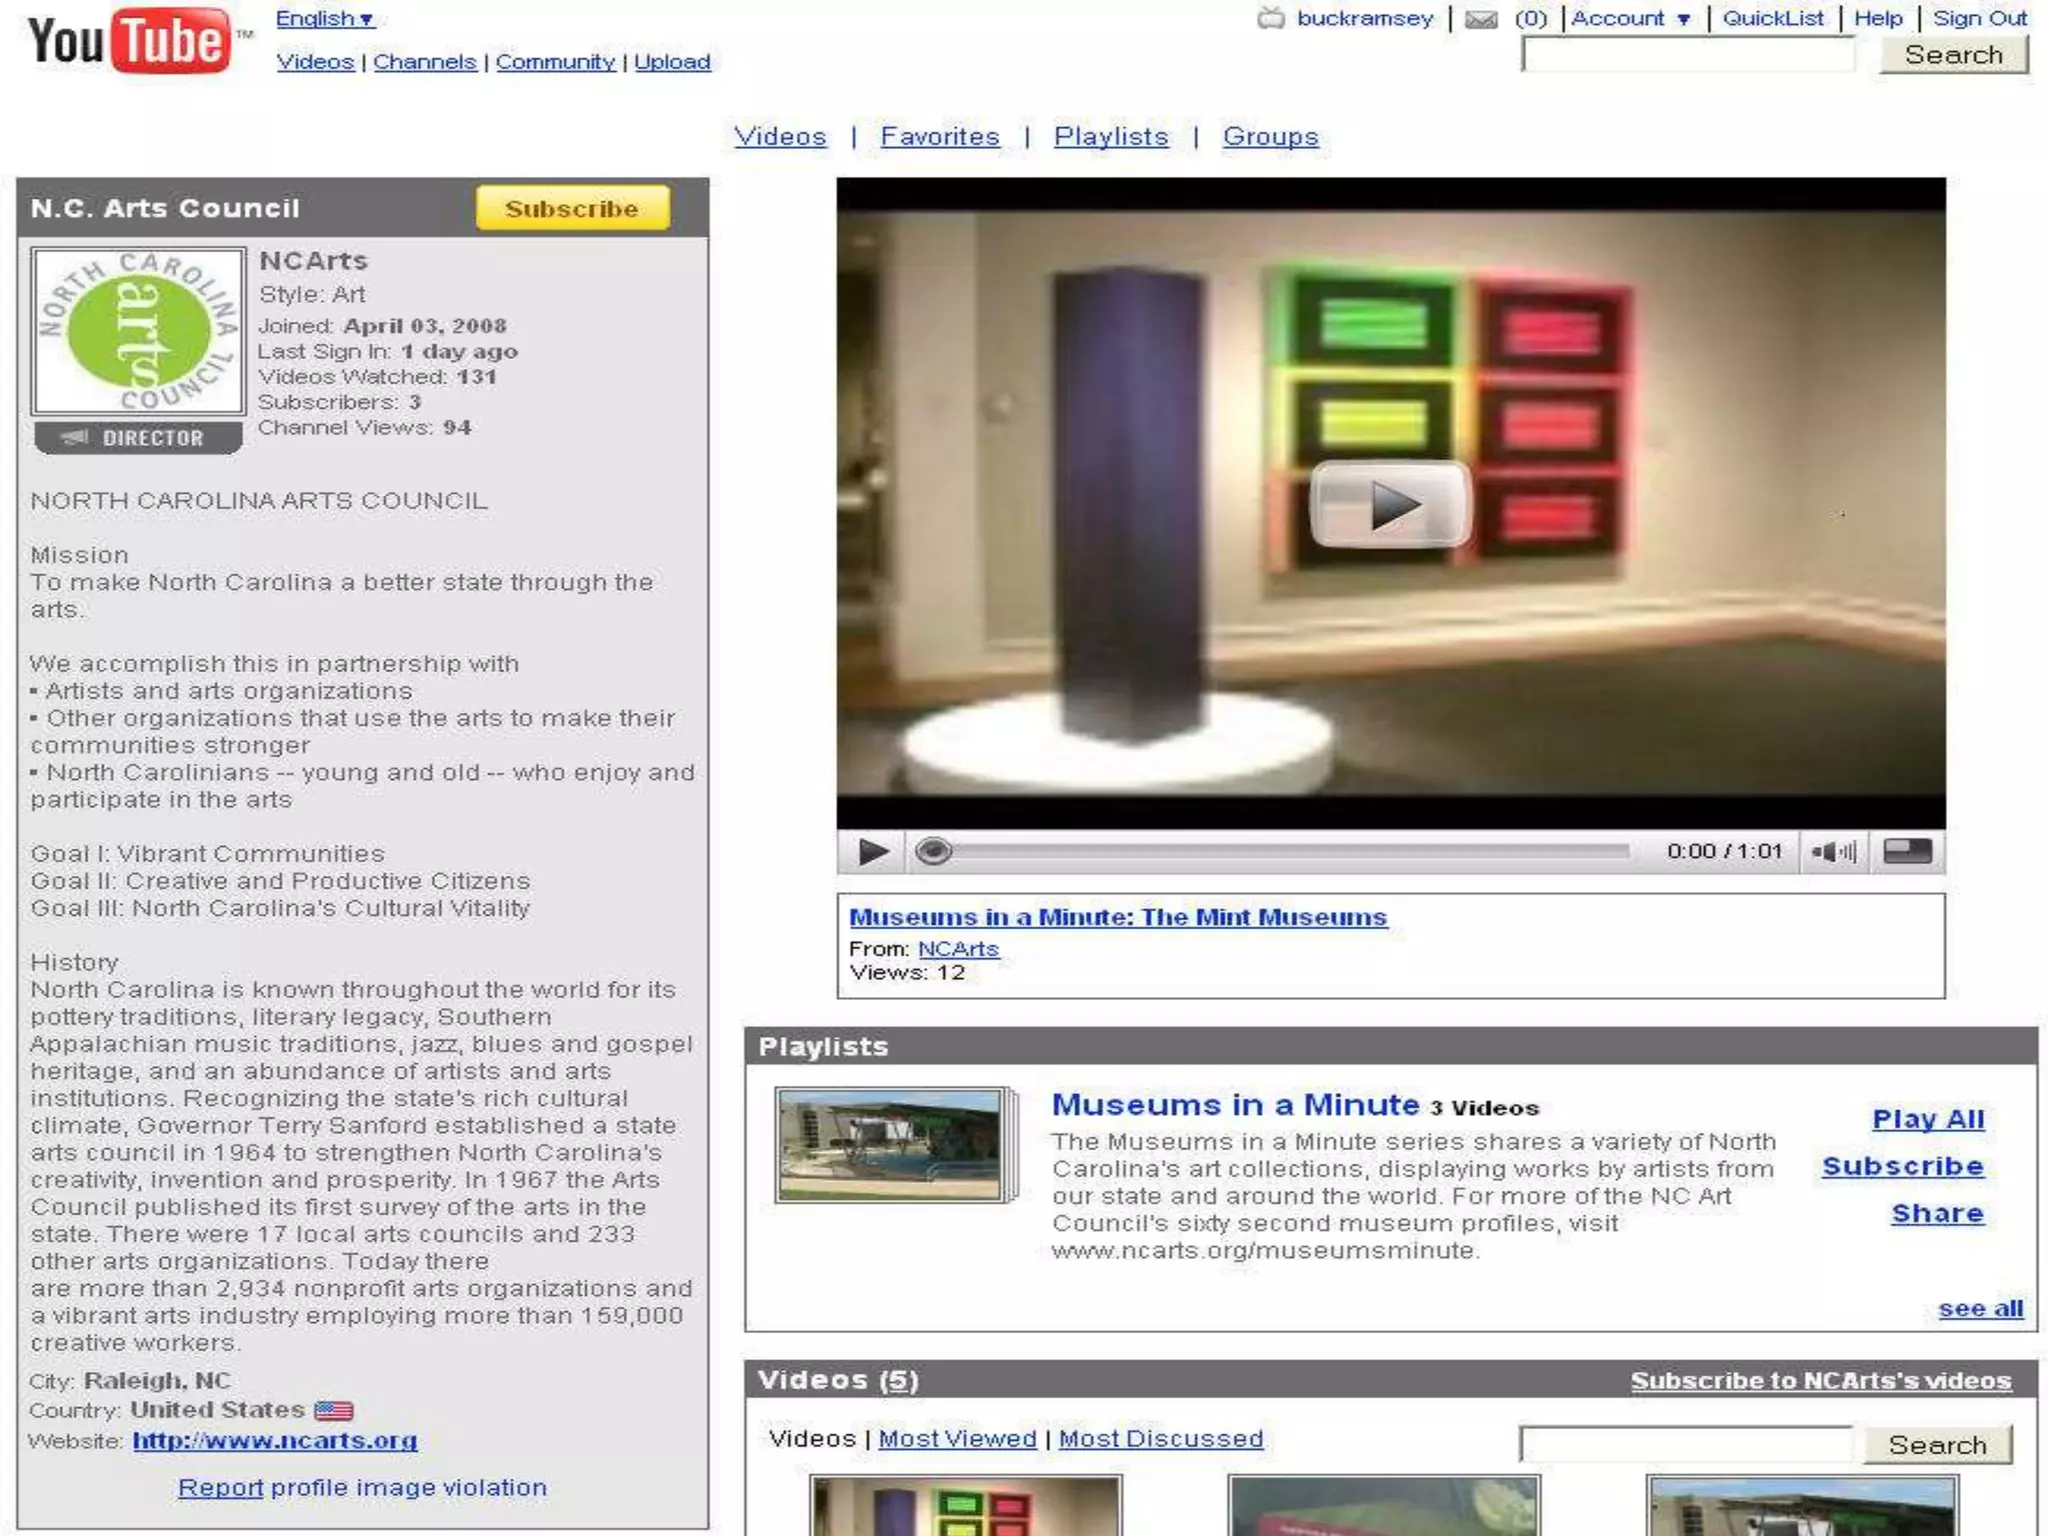Click the Upload link in the header
The width and height of the screenshot is (2048, 1536).
click(672, 62)
